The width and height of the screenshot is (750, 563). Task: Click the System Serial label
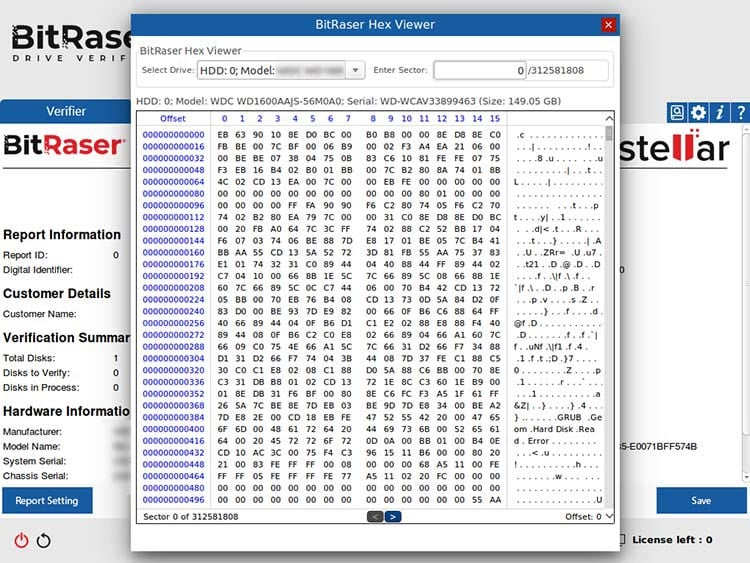coord(34,461)
